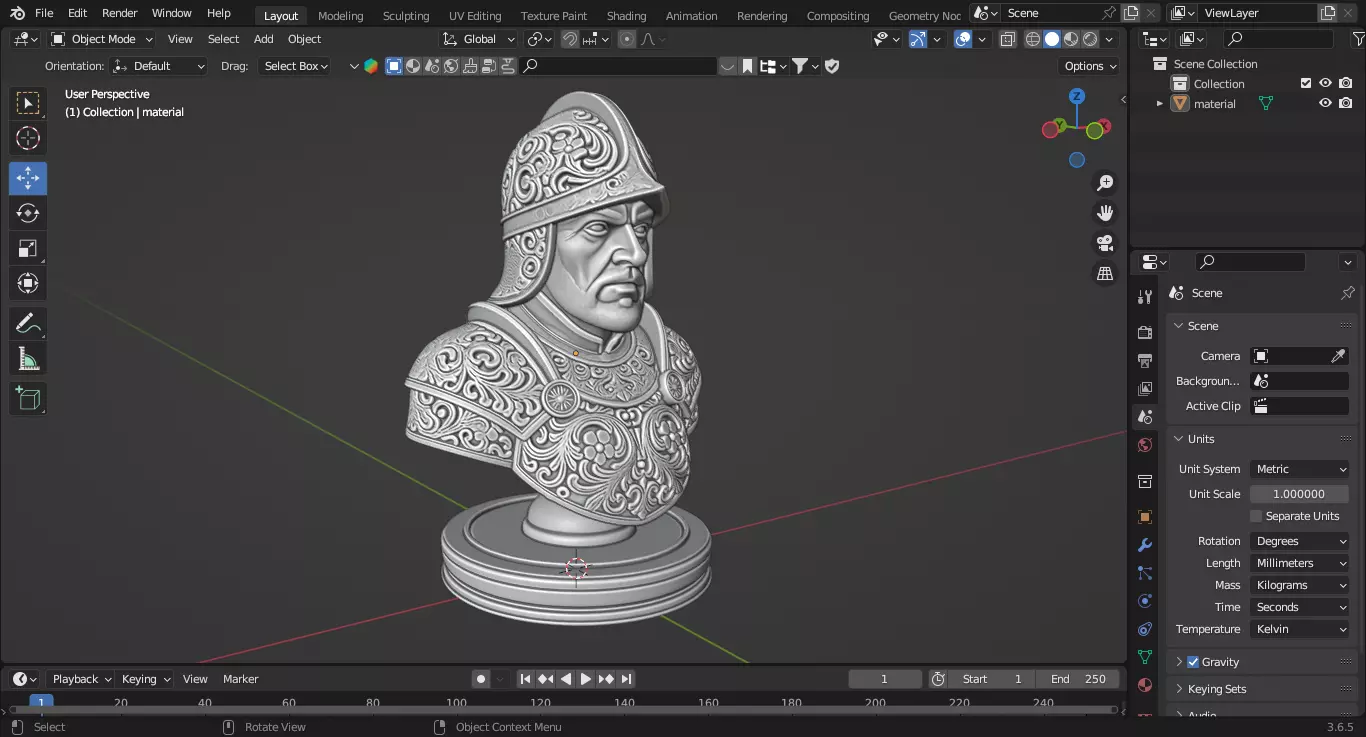Open the World properties tab
Screen dimensions: 1366x737
pos(1145,445)
